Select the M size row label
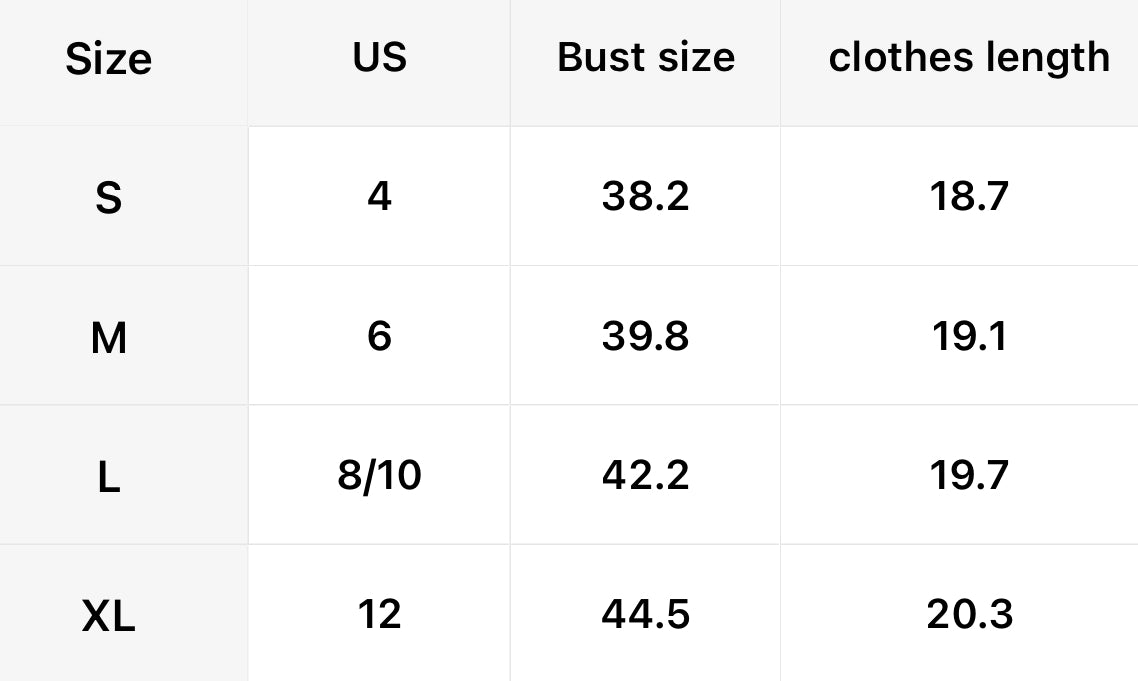1138x681 pixels. coord(108,338)
